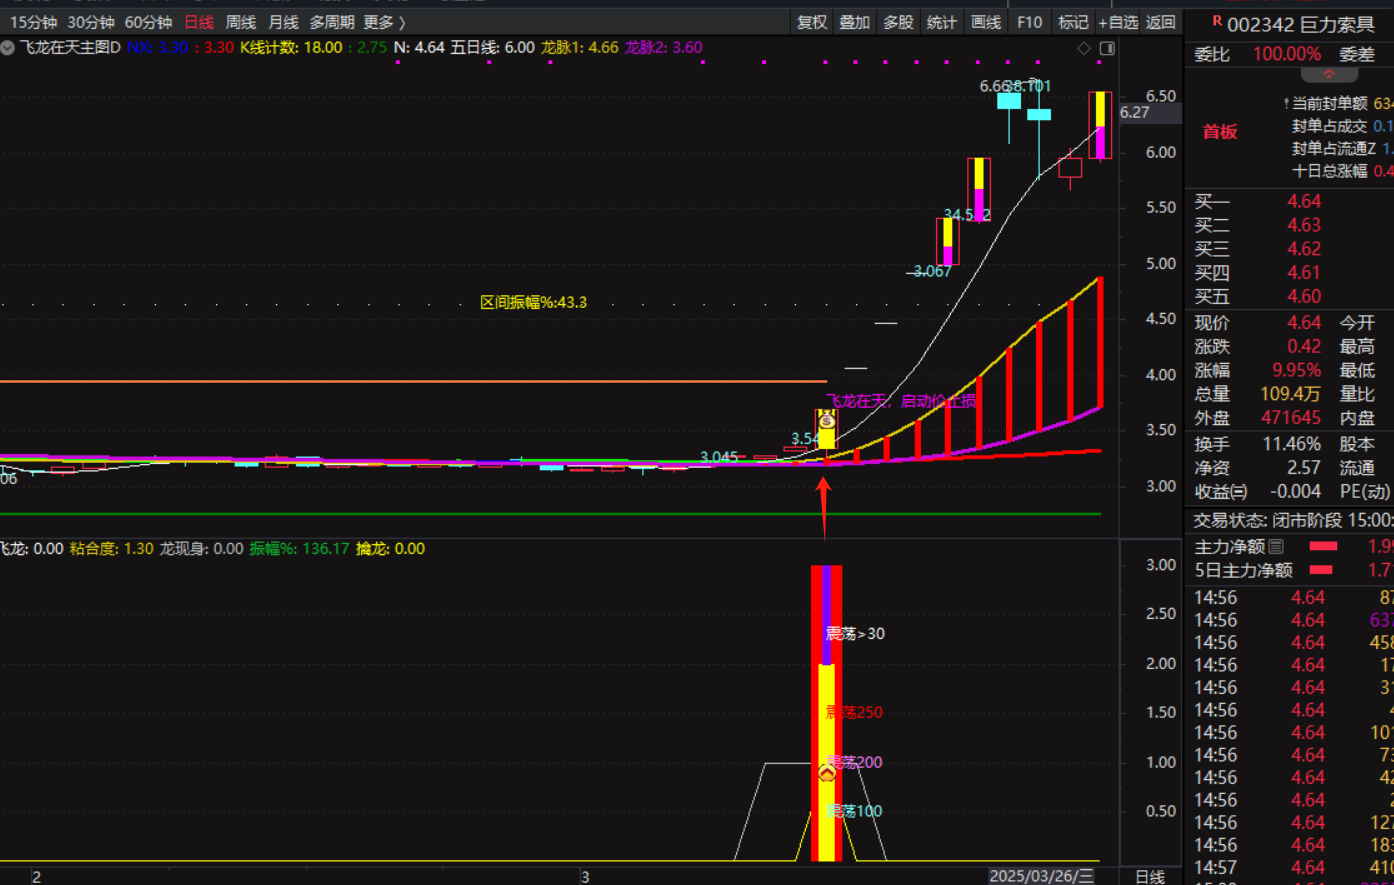Expand the 更多 period options

(x=385, y=22)
